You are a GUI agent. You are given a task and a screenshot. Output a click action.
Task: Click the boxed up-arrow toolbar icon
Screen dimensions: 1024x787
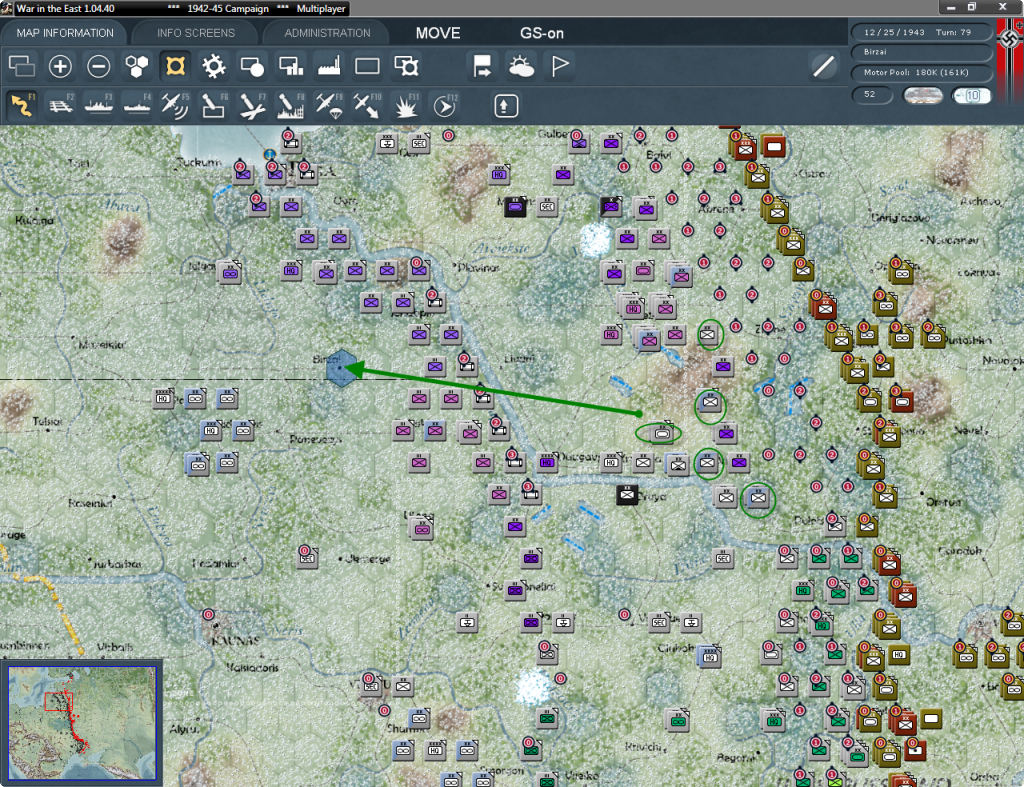[x=505, y=106]
